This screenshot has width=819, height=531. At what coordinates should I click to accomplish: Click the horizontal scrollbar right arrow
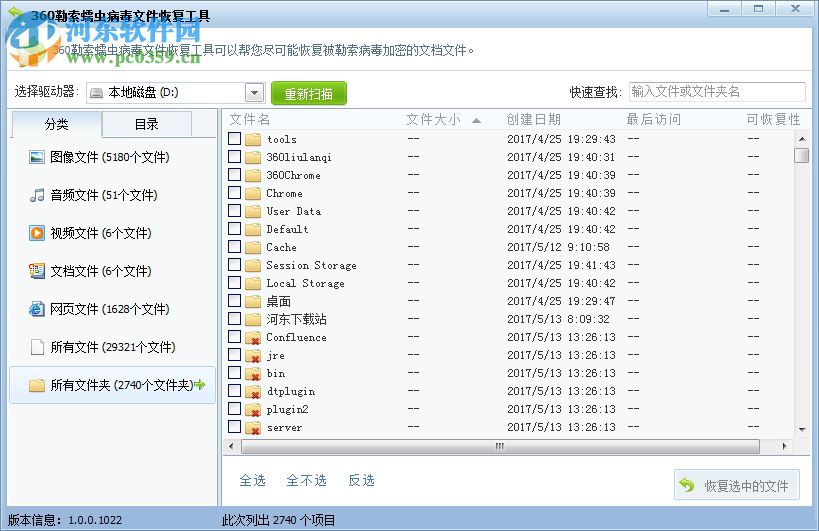point(784,446)
